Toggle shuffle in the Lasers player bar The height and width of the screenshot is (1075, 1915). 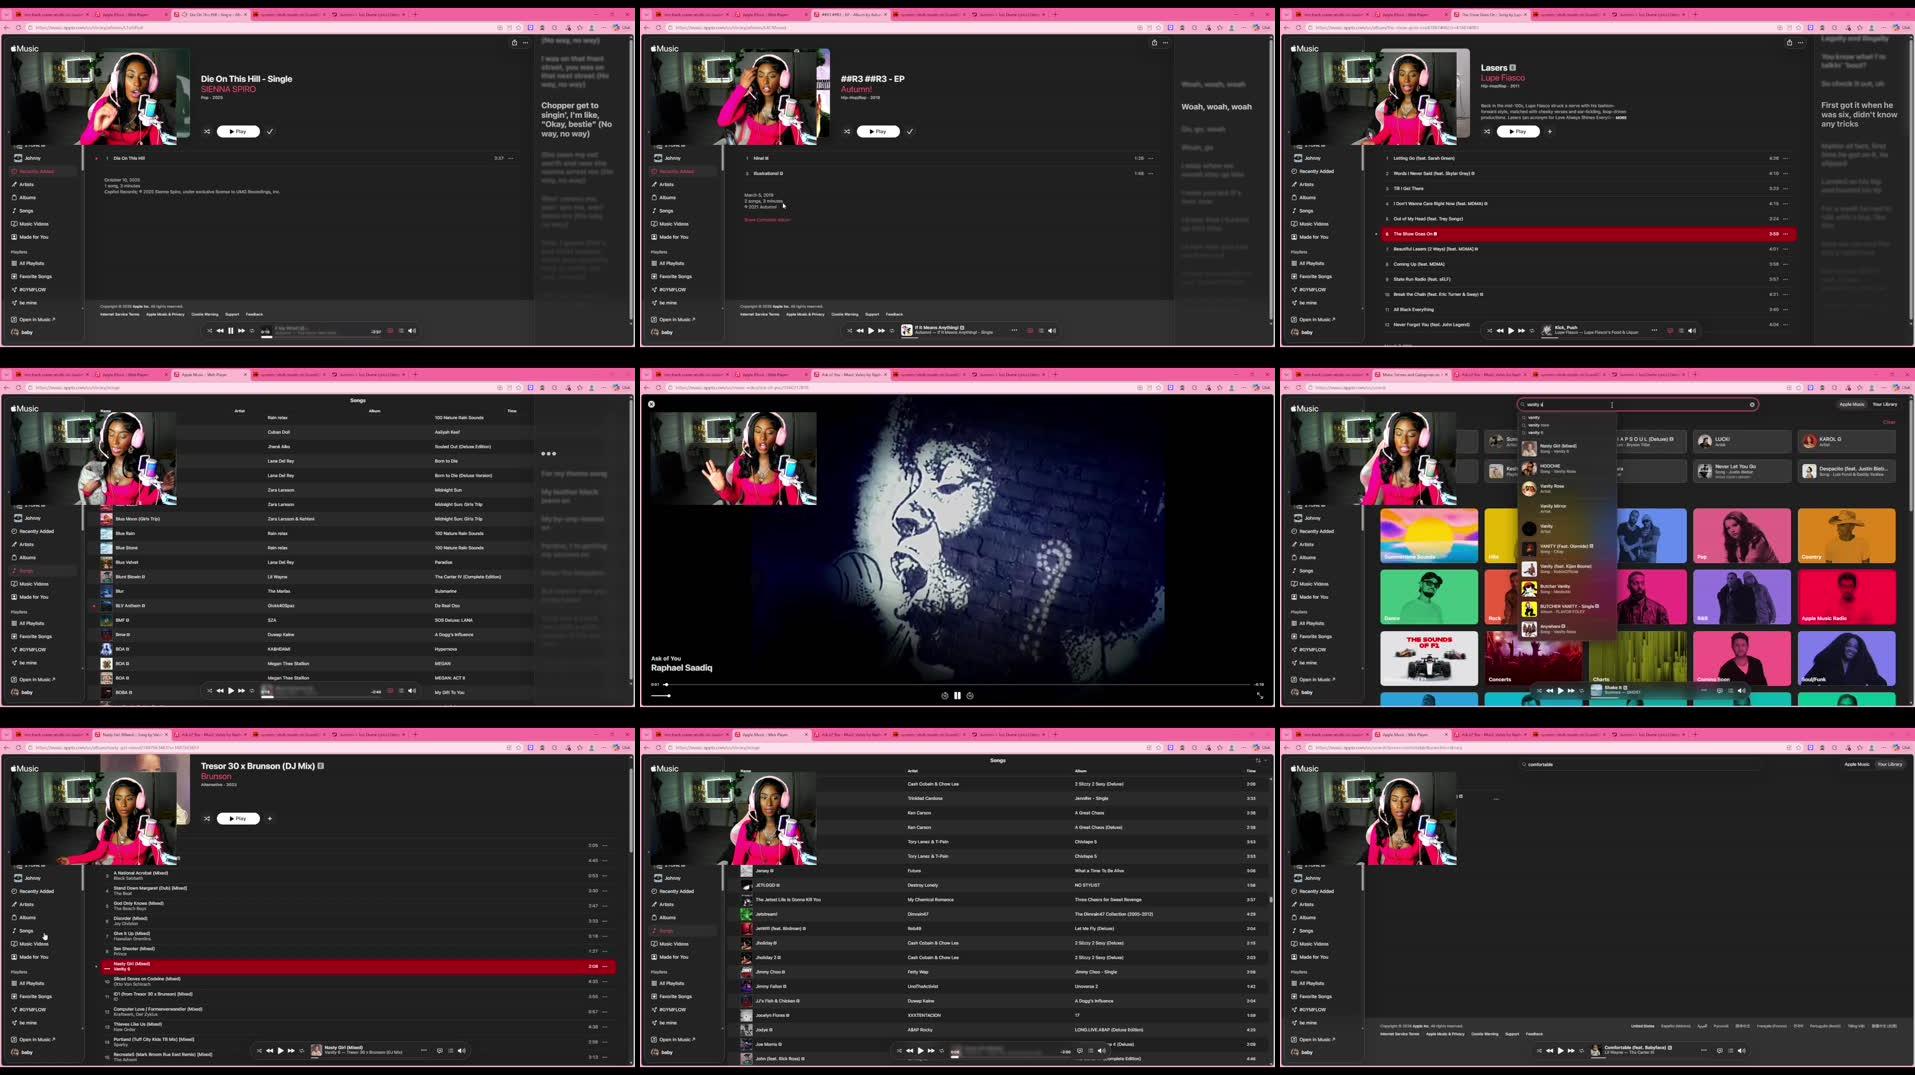pyautogui.click(x=1489, y=331)
